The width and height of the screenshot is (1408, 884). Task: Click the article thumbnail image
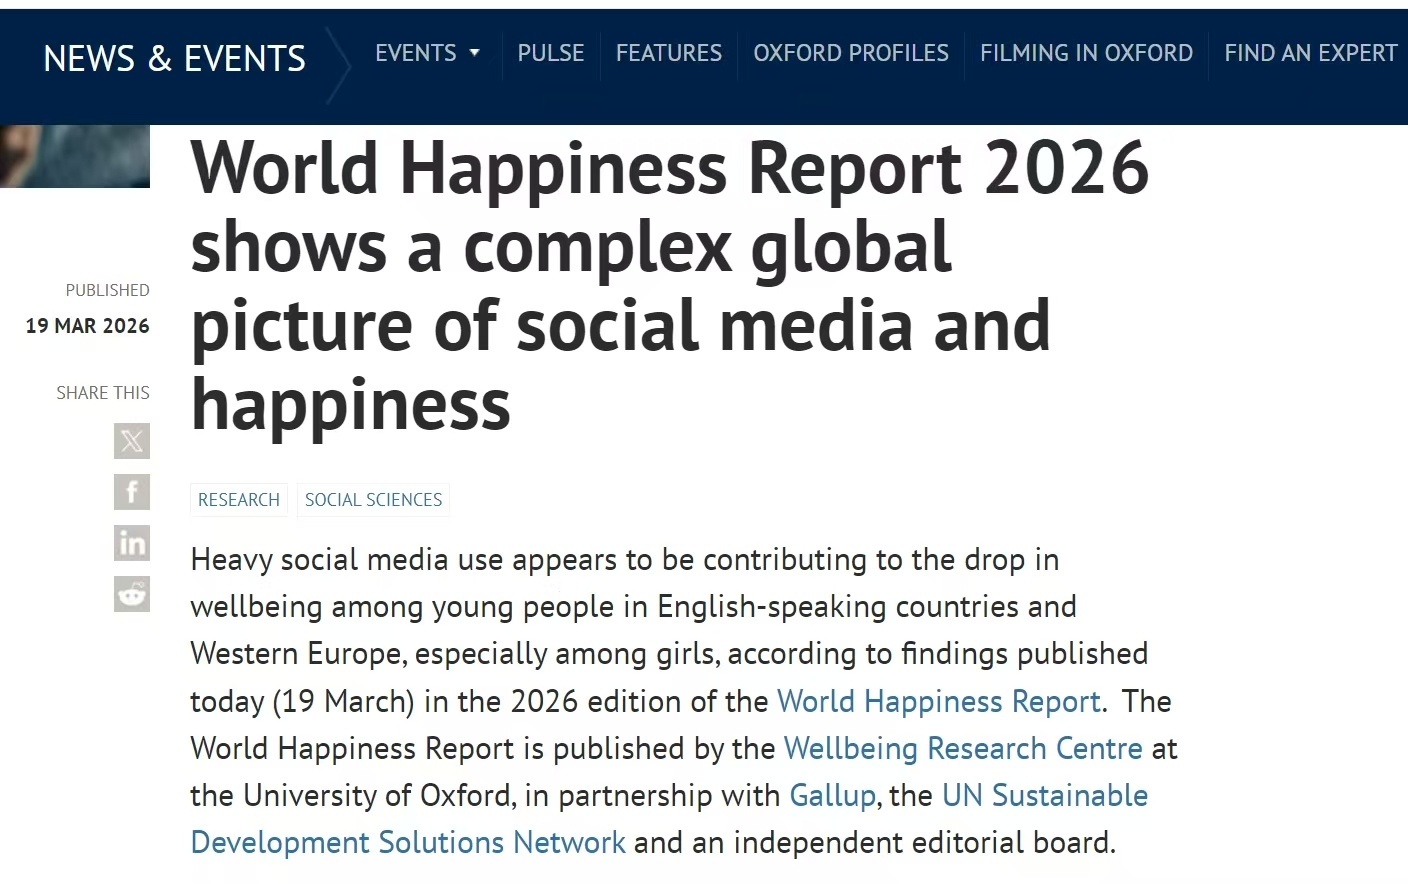point(75,156)
